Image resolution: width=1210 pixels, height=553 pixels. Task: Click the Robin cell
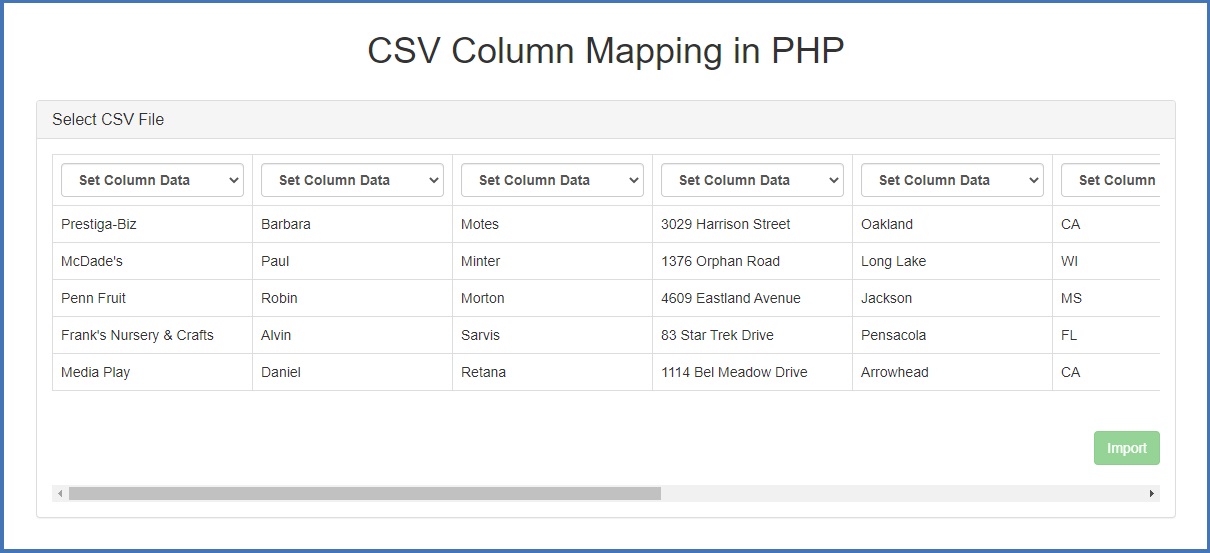pos(352,298)
